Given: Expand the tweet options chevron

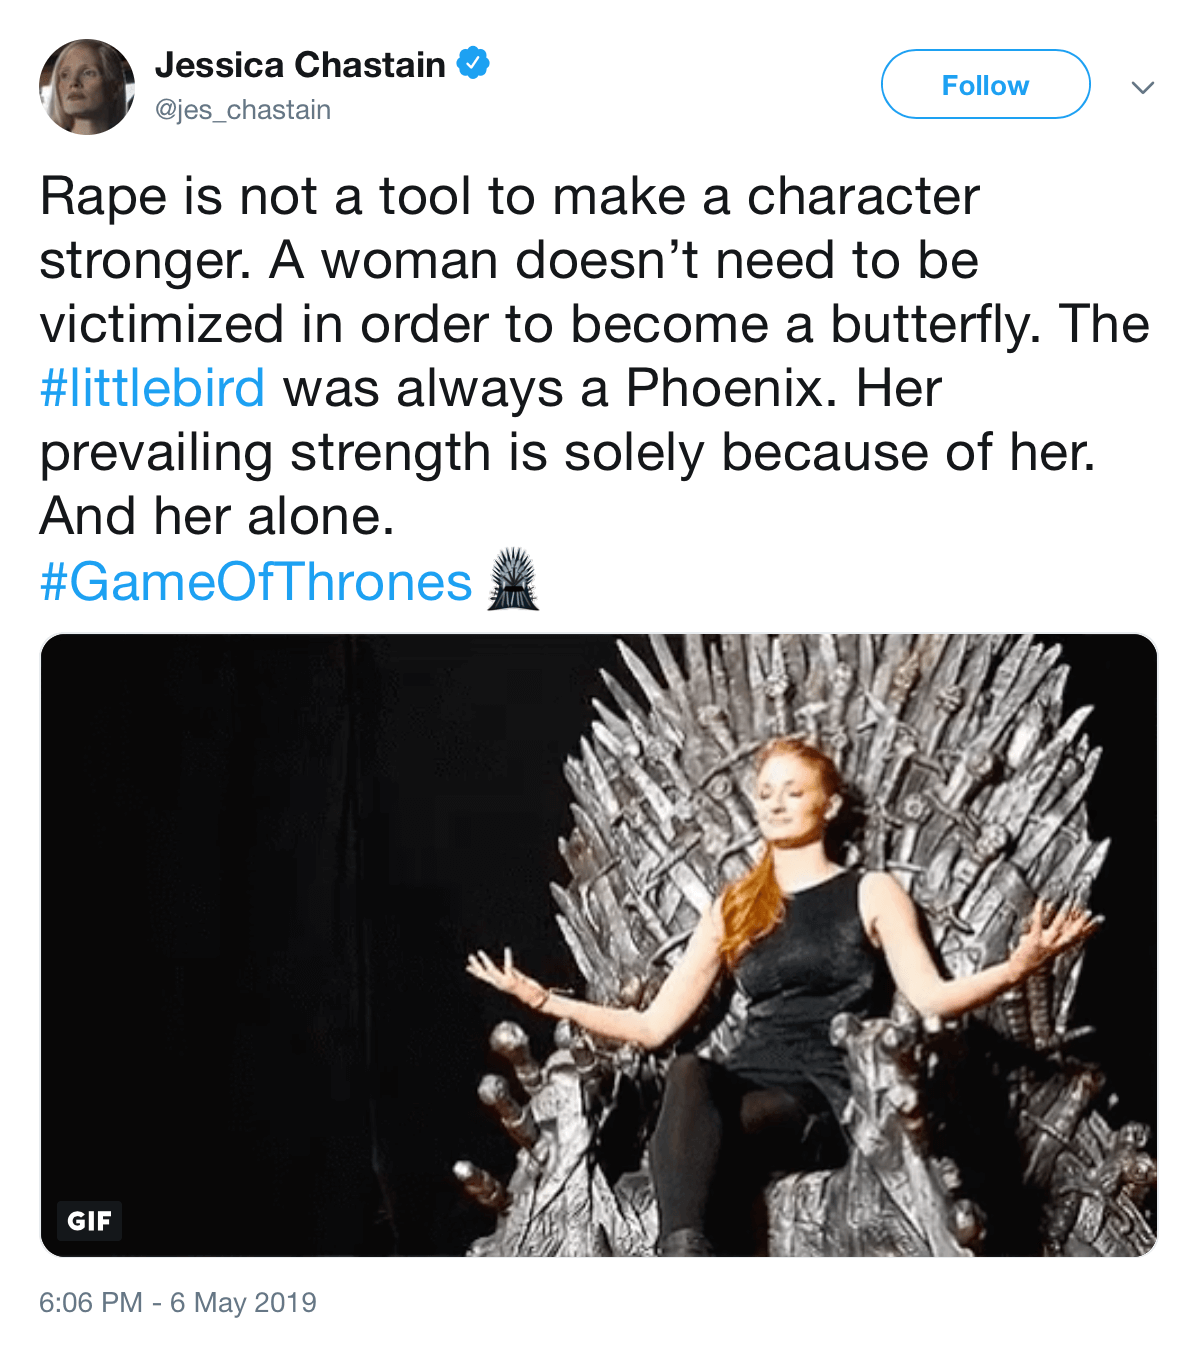Looking at the screenshot, I should (x=1142, y=87).
